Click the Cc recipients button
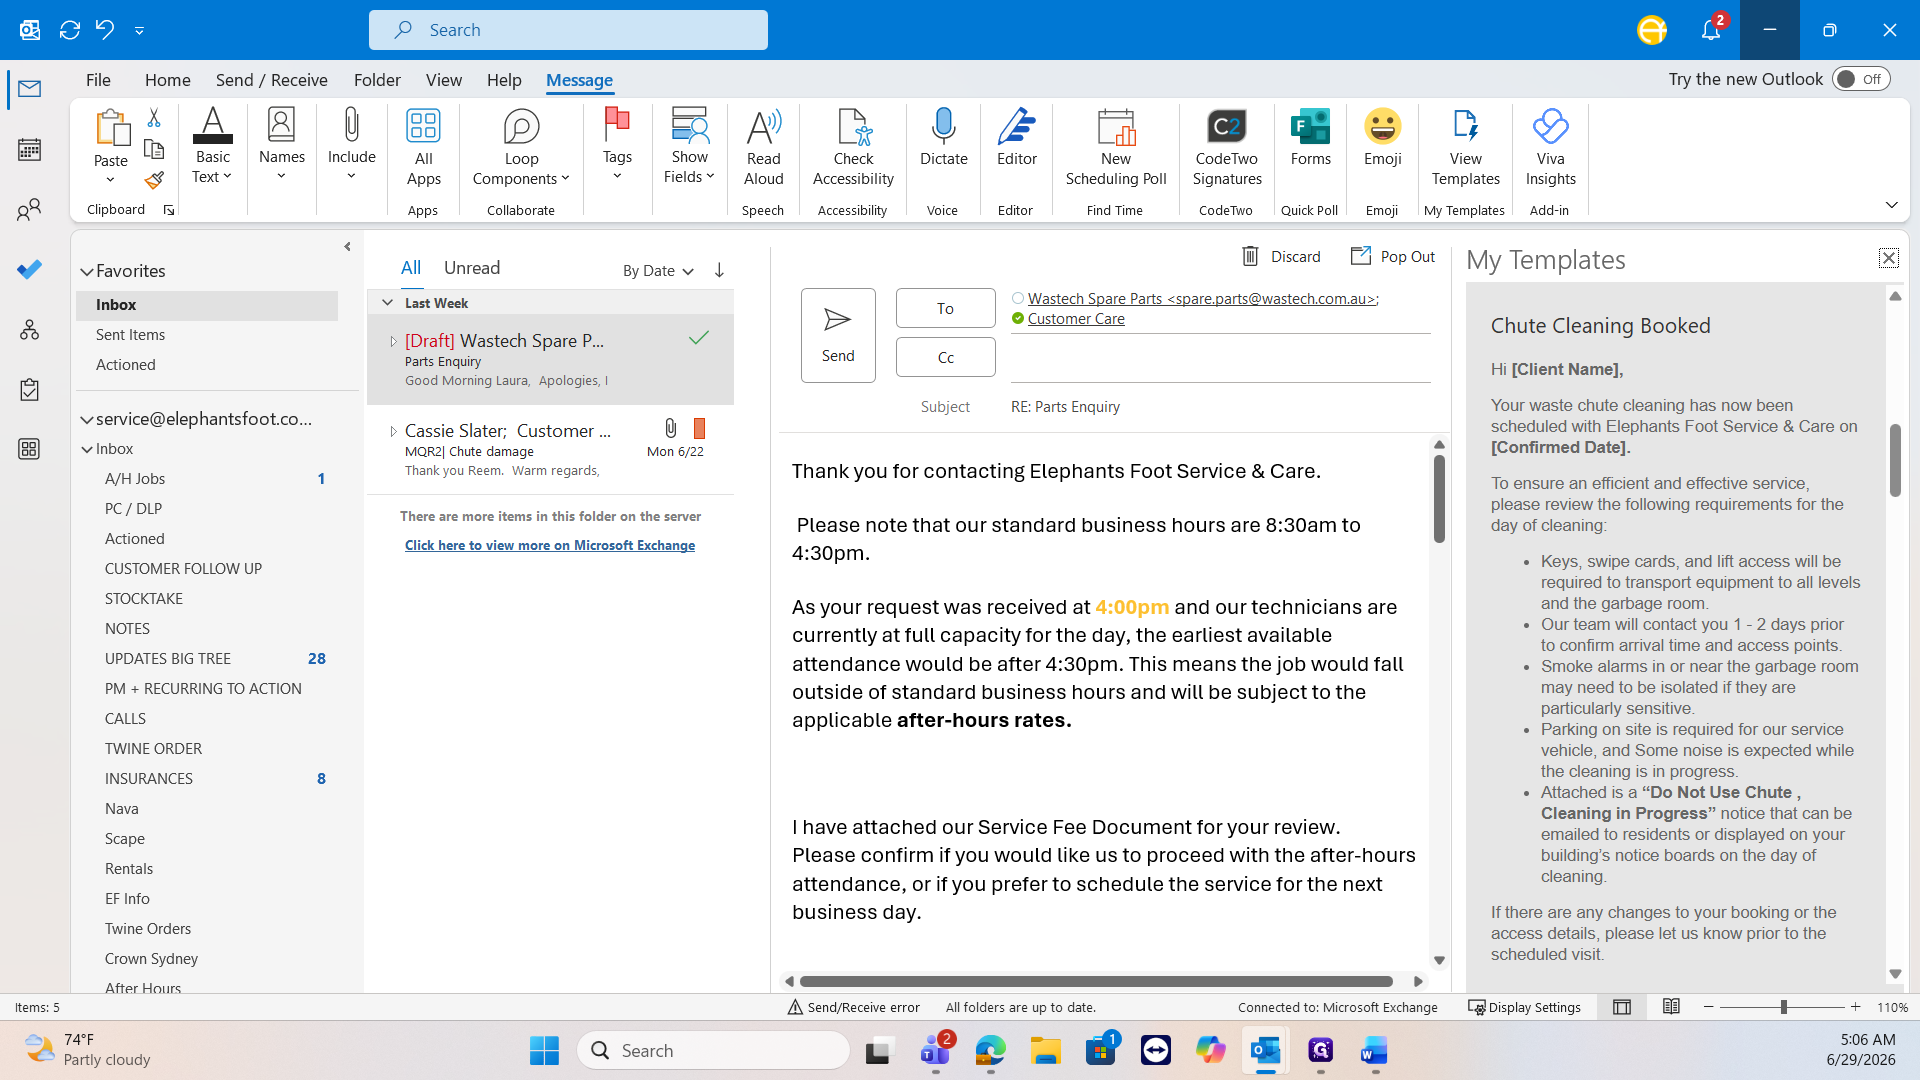1920x1080 pixels. click(945, 357)
